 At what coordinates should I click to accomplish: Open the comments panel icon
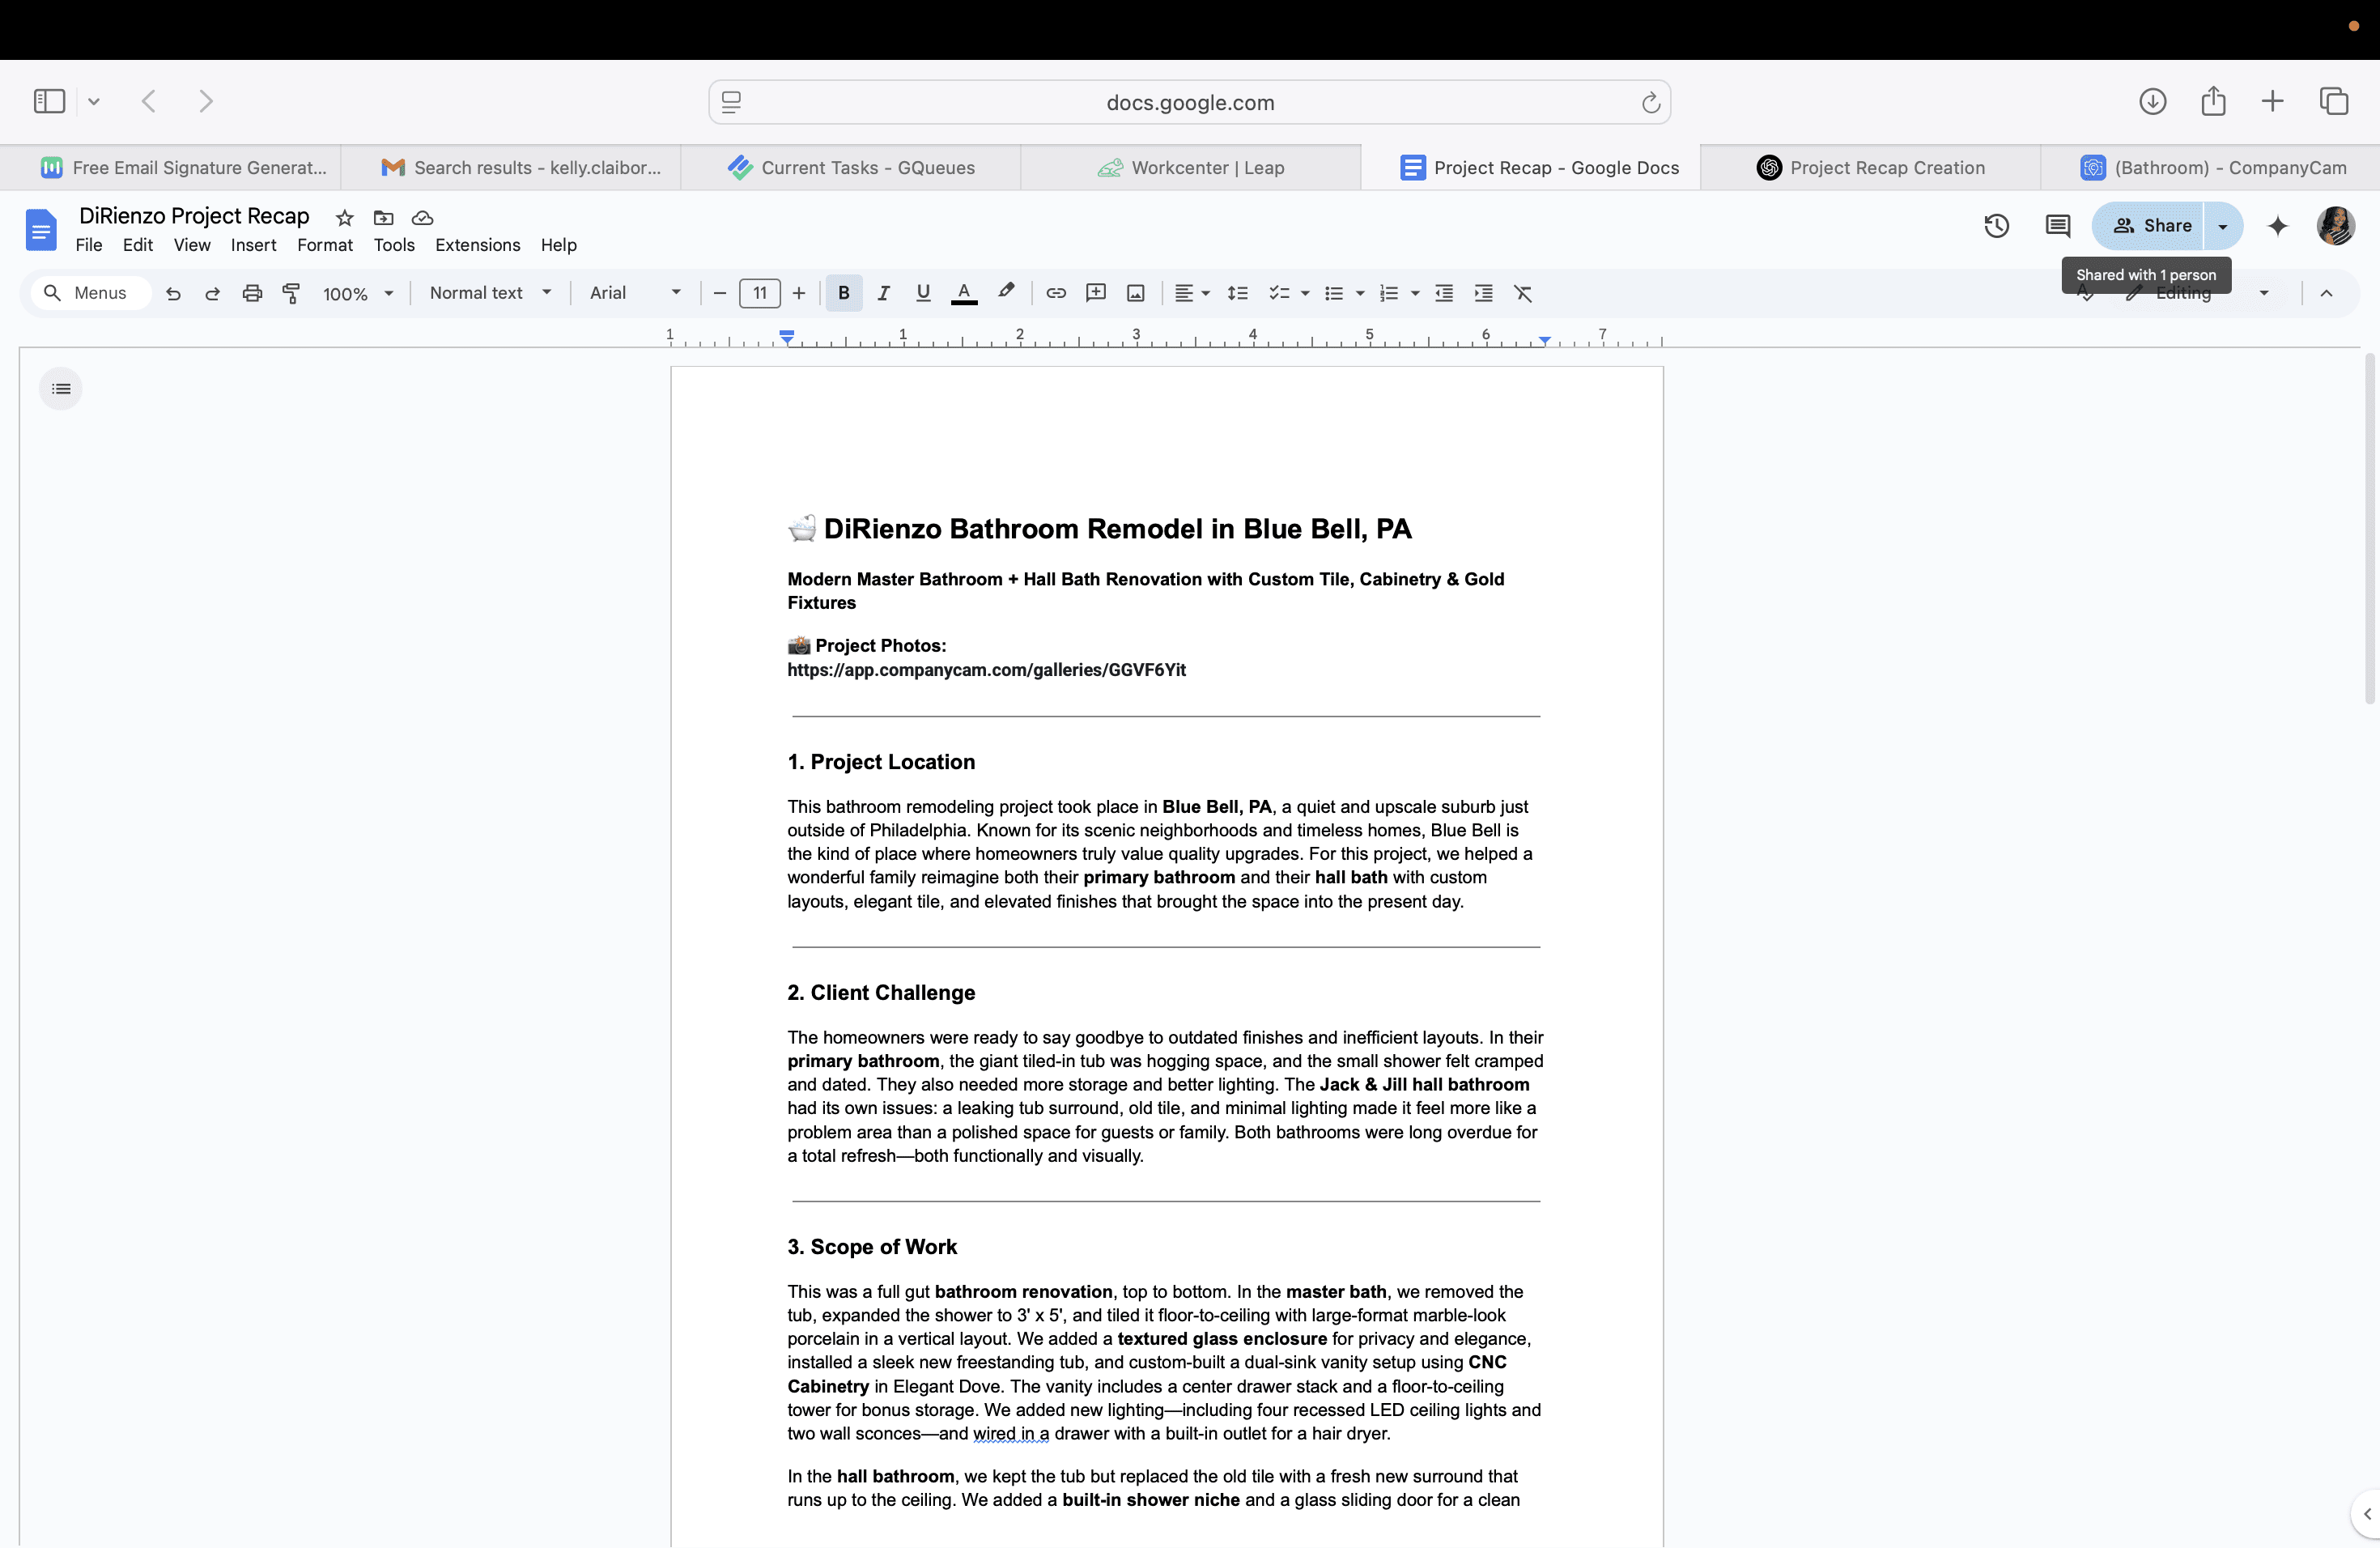pos(2058,226)
